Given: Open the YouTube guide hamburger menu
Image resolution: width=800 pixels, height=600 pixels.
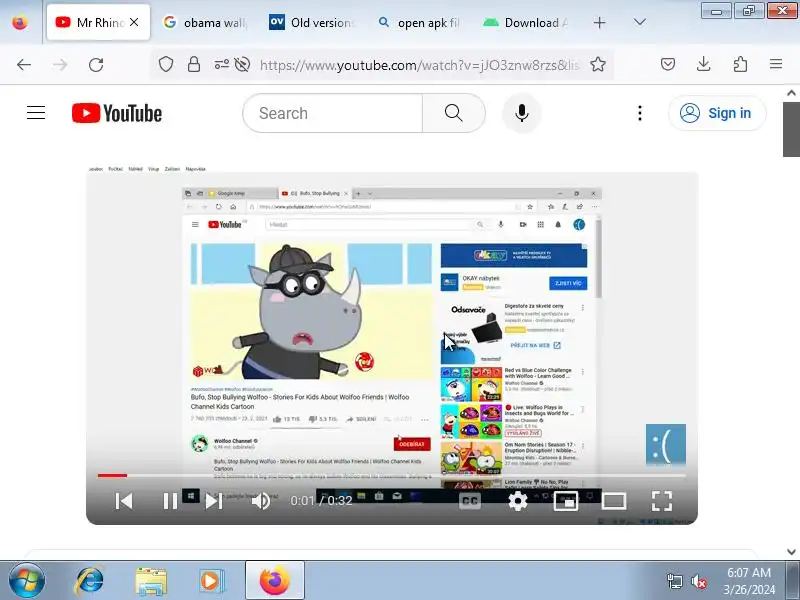Looking at the screenshot, I should (x=36, y=113).
